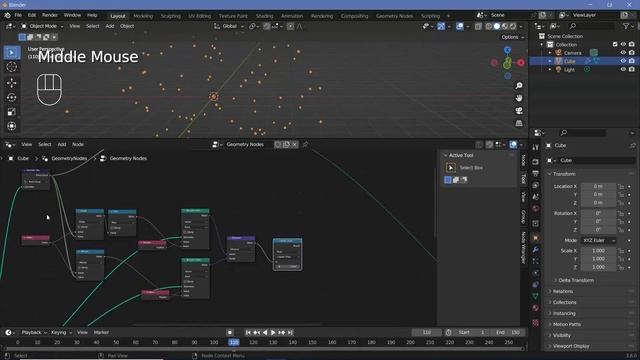The image size is (640, 360).
Task: Toggle visibility eye for Collection
Action: [x=623, y=44]
